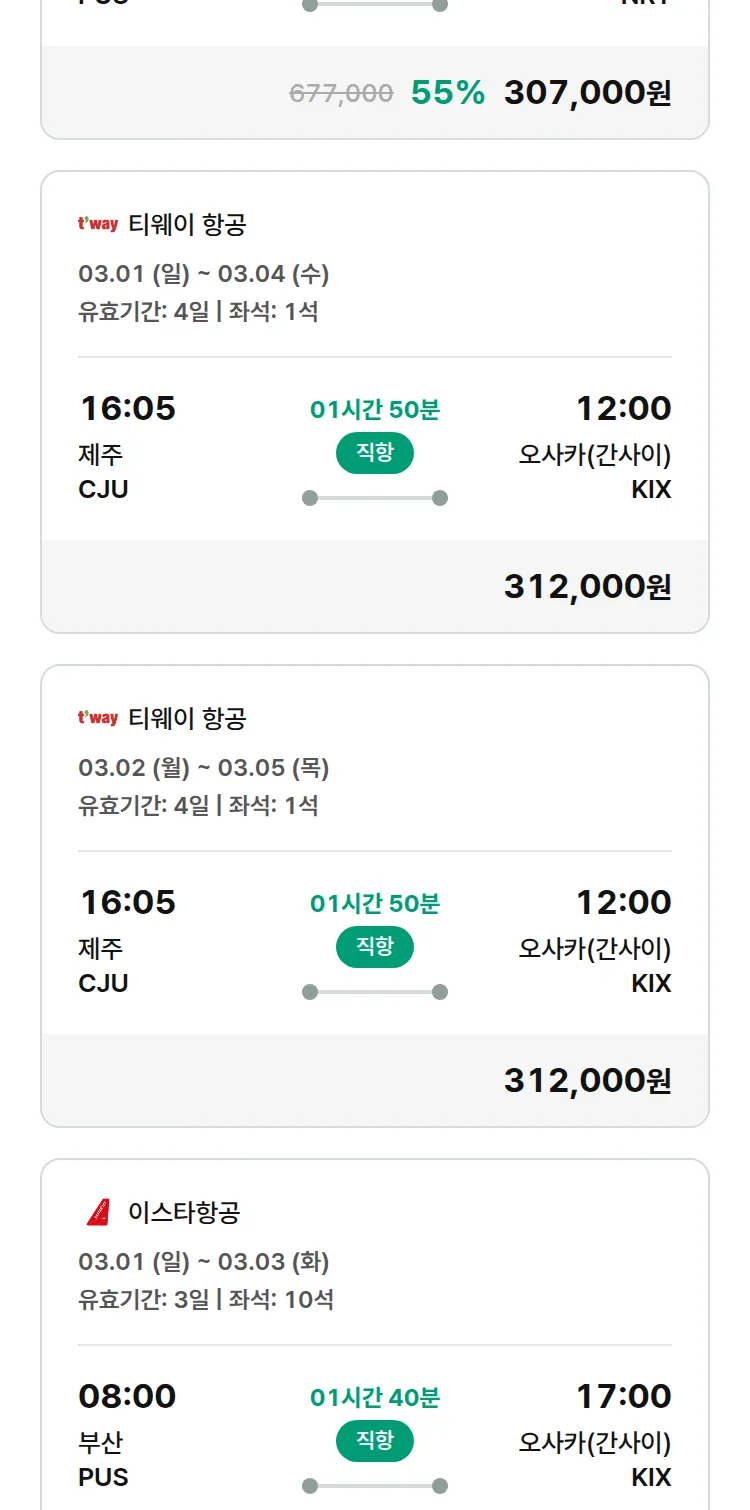Open 이스타항공 airline name link
The image size is (750, 1510).
[x=184, y=1213]
